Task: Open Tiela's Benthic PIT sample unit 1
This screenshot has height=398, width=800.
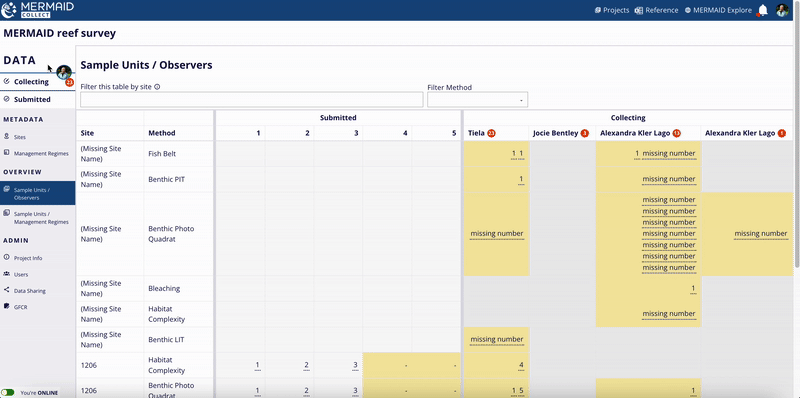Action: 521,179
